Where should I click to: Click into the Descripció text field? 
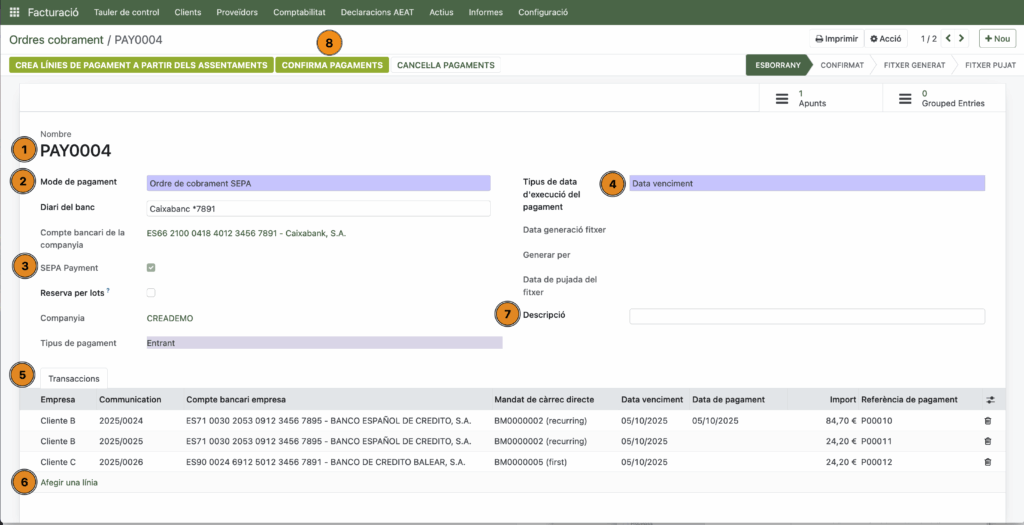point(806,316)
